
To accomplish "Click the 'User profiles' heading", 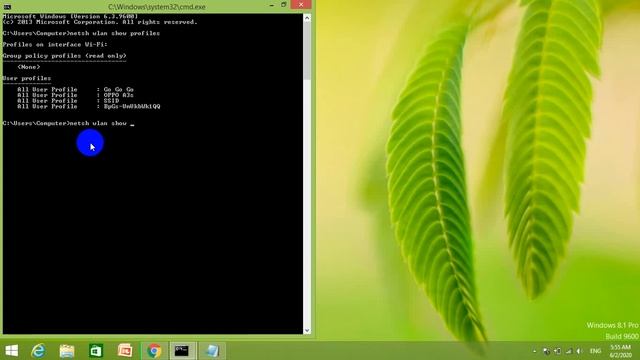I will pos(27,78).
